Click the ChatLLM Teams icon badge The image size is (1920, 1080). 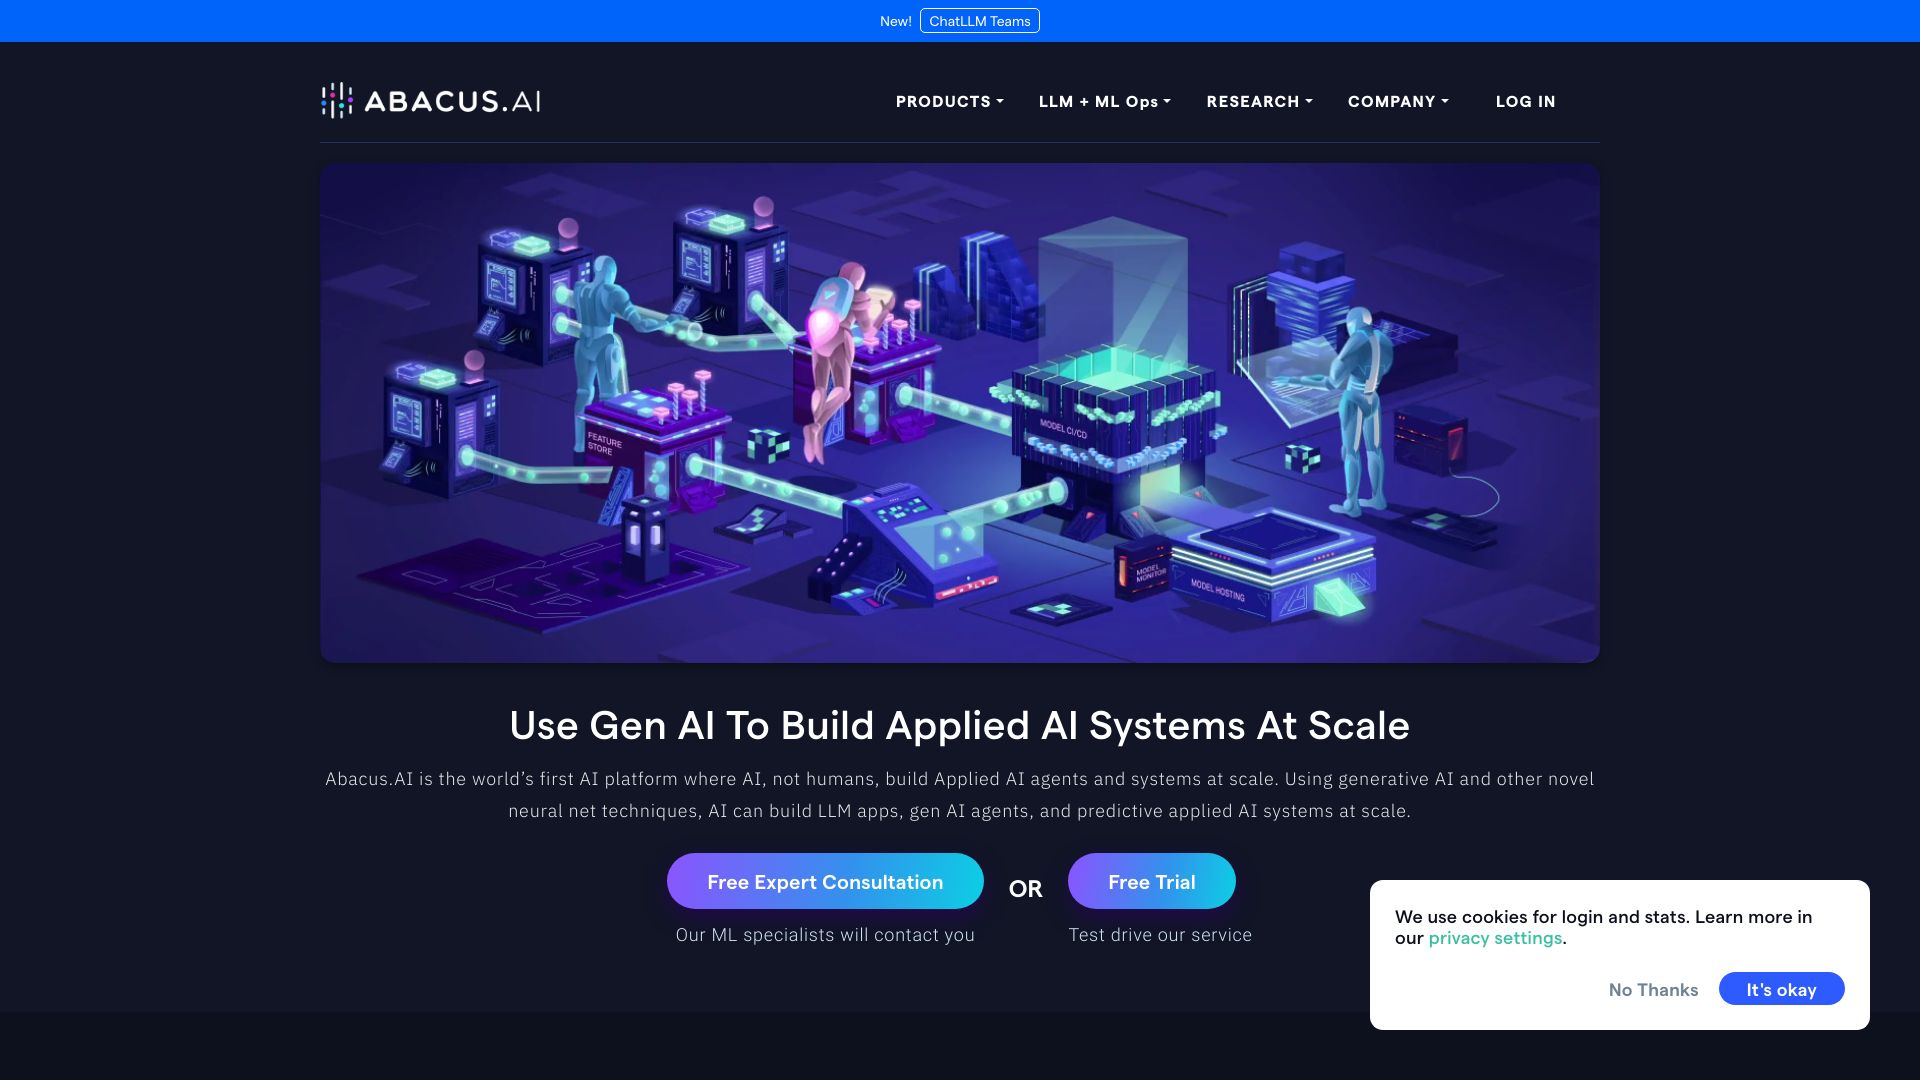tap(980, 21)
